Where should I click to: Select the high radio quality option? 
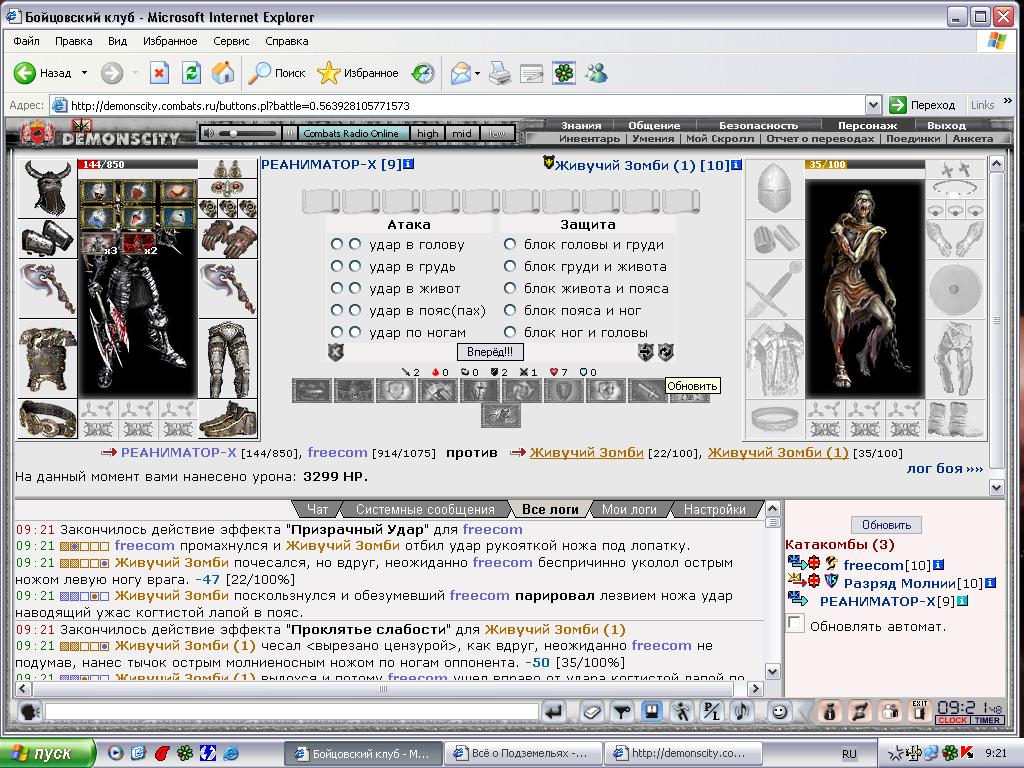[428, 133]
